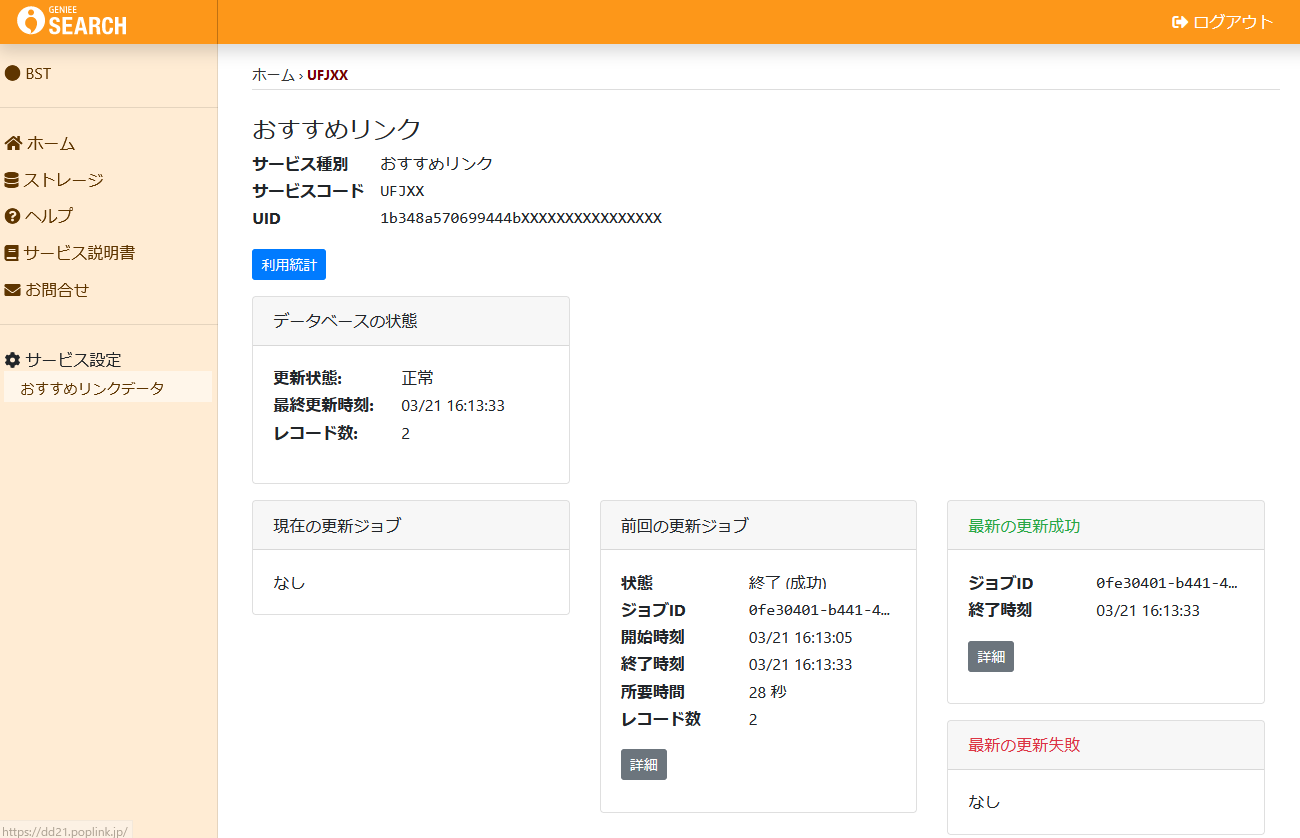Click the データベースの状態 card header

411,321
